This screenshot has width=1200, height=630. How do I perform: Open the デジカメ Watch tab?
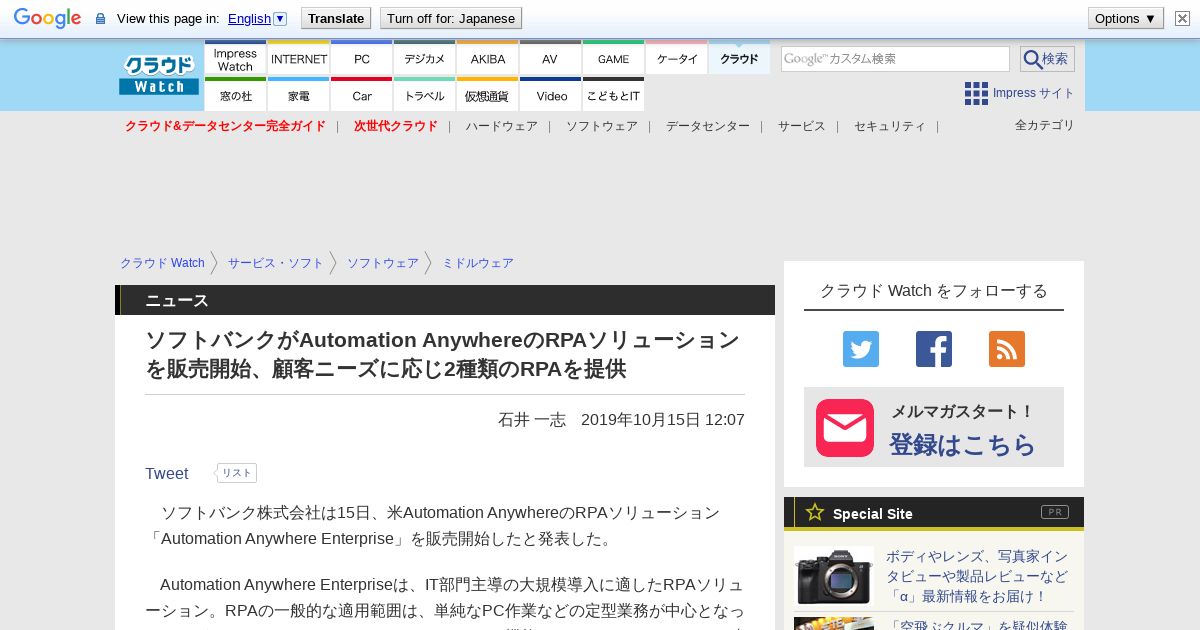point(425,59)
